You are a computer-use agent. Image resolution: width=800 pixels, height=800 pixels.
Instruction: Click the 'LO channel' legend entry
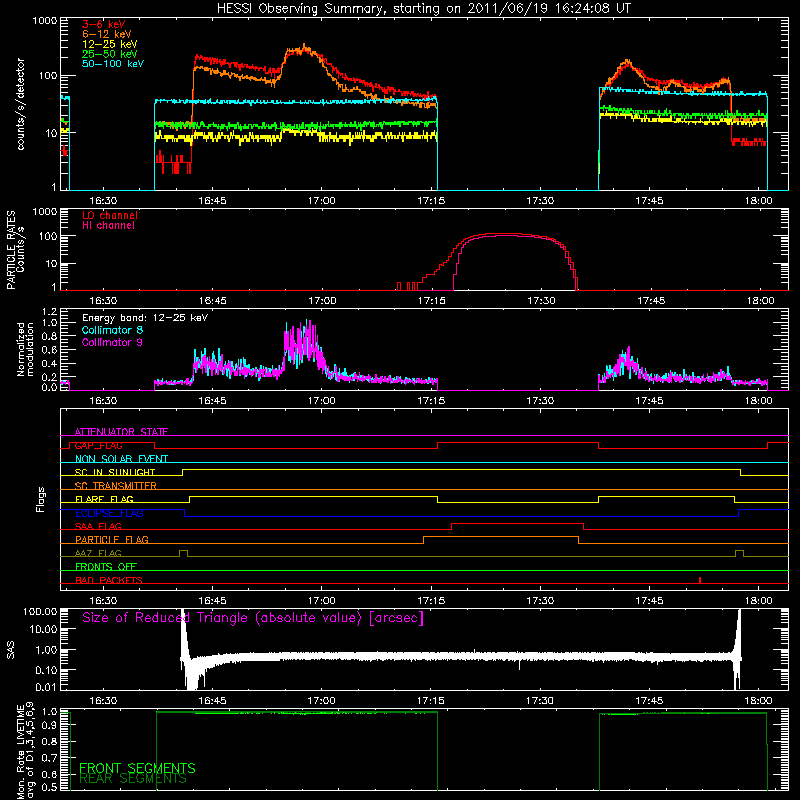click(x=110, y=215)
